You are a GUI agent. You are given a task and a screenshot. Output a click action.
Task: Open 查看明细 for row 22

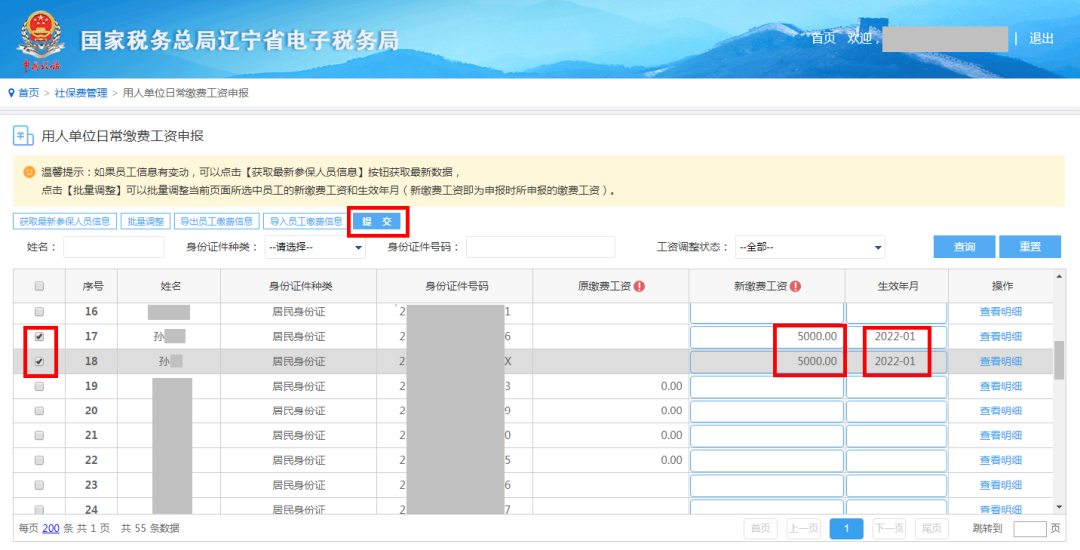(1001, 461)
